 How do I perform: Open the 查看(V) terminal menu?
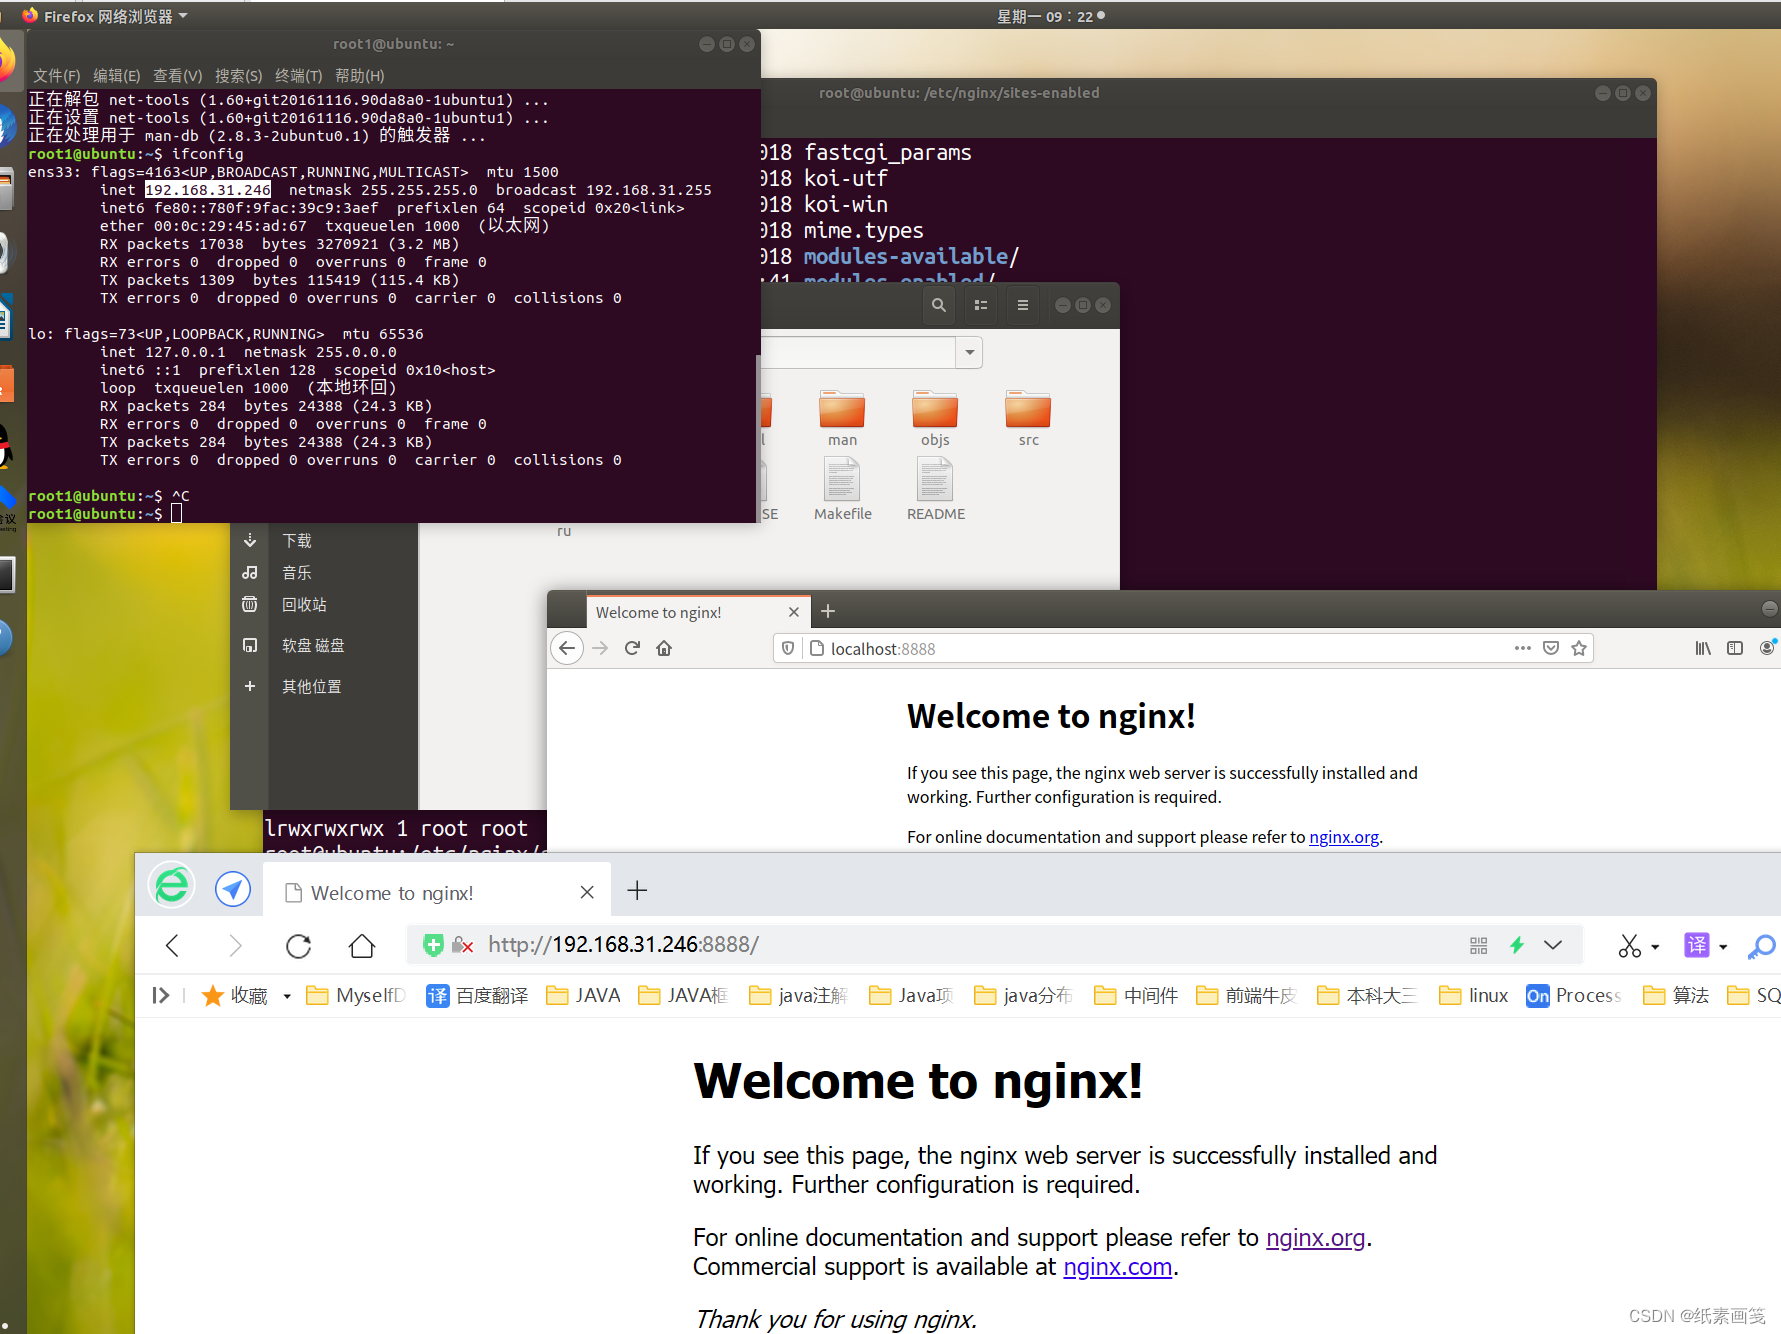pos(178,76)
